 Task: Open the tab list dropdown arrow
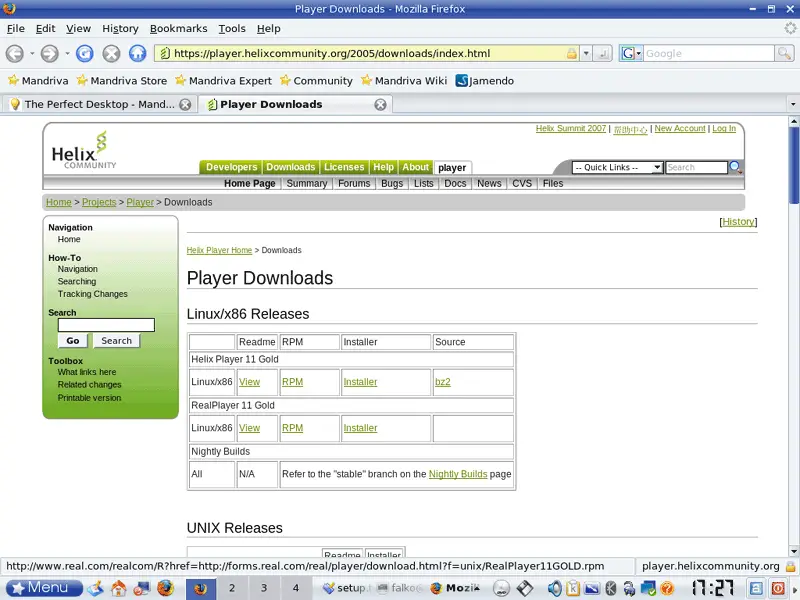793,104
